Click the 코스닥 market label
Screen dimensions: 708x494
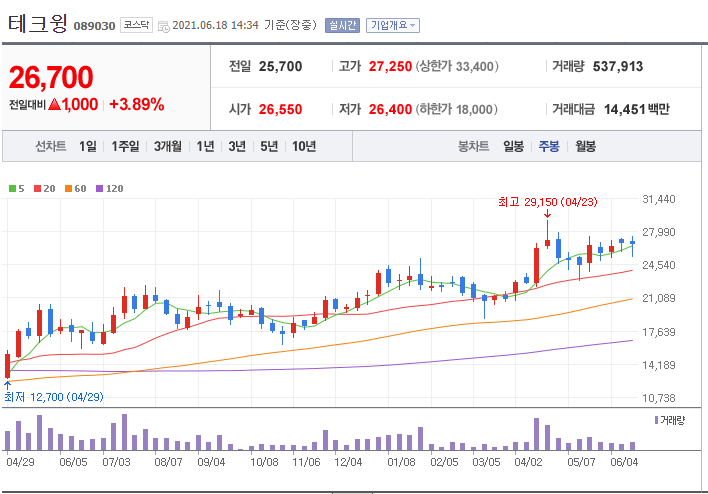[x=136, y=25]
